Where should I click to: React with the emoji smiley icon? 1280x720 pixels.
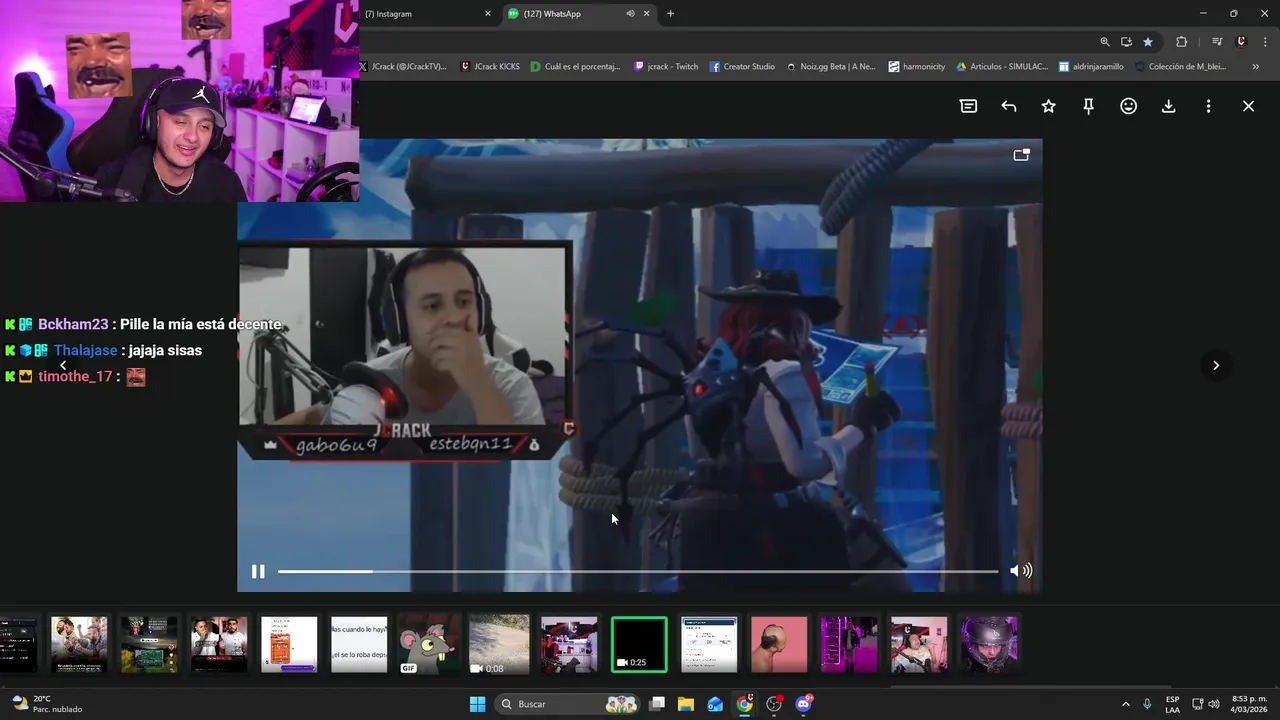coord(1128,106)
